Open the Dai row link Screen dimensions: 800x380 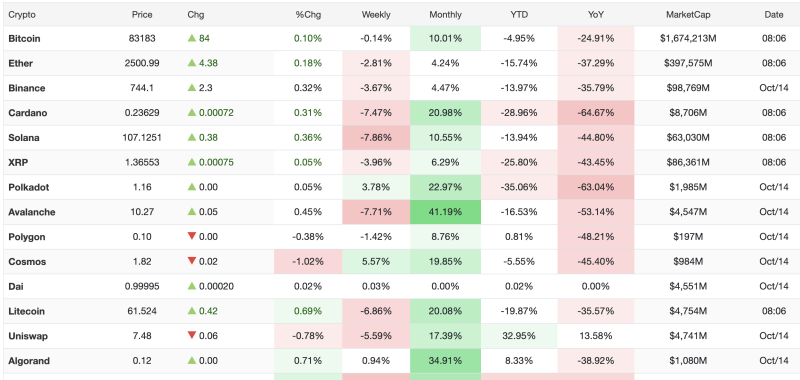(15, 286)
